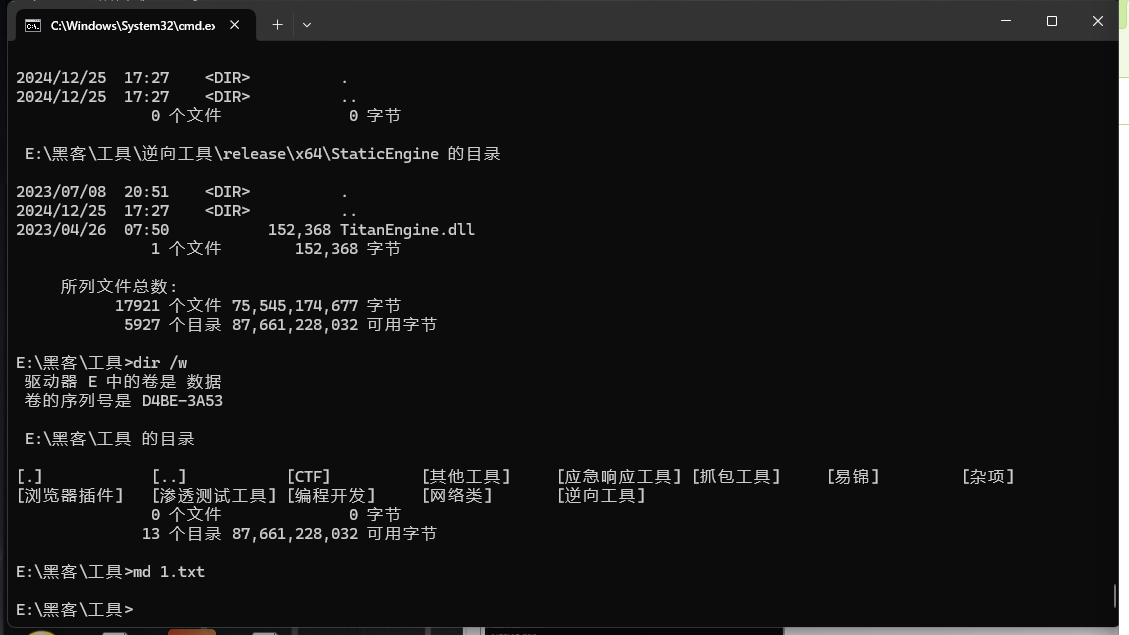Viewport: 1129px width, 635px height.
Task: Click the [逆向工具] directory entry
Action: 600,496
